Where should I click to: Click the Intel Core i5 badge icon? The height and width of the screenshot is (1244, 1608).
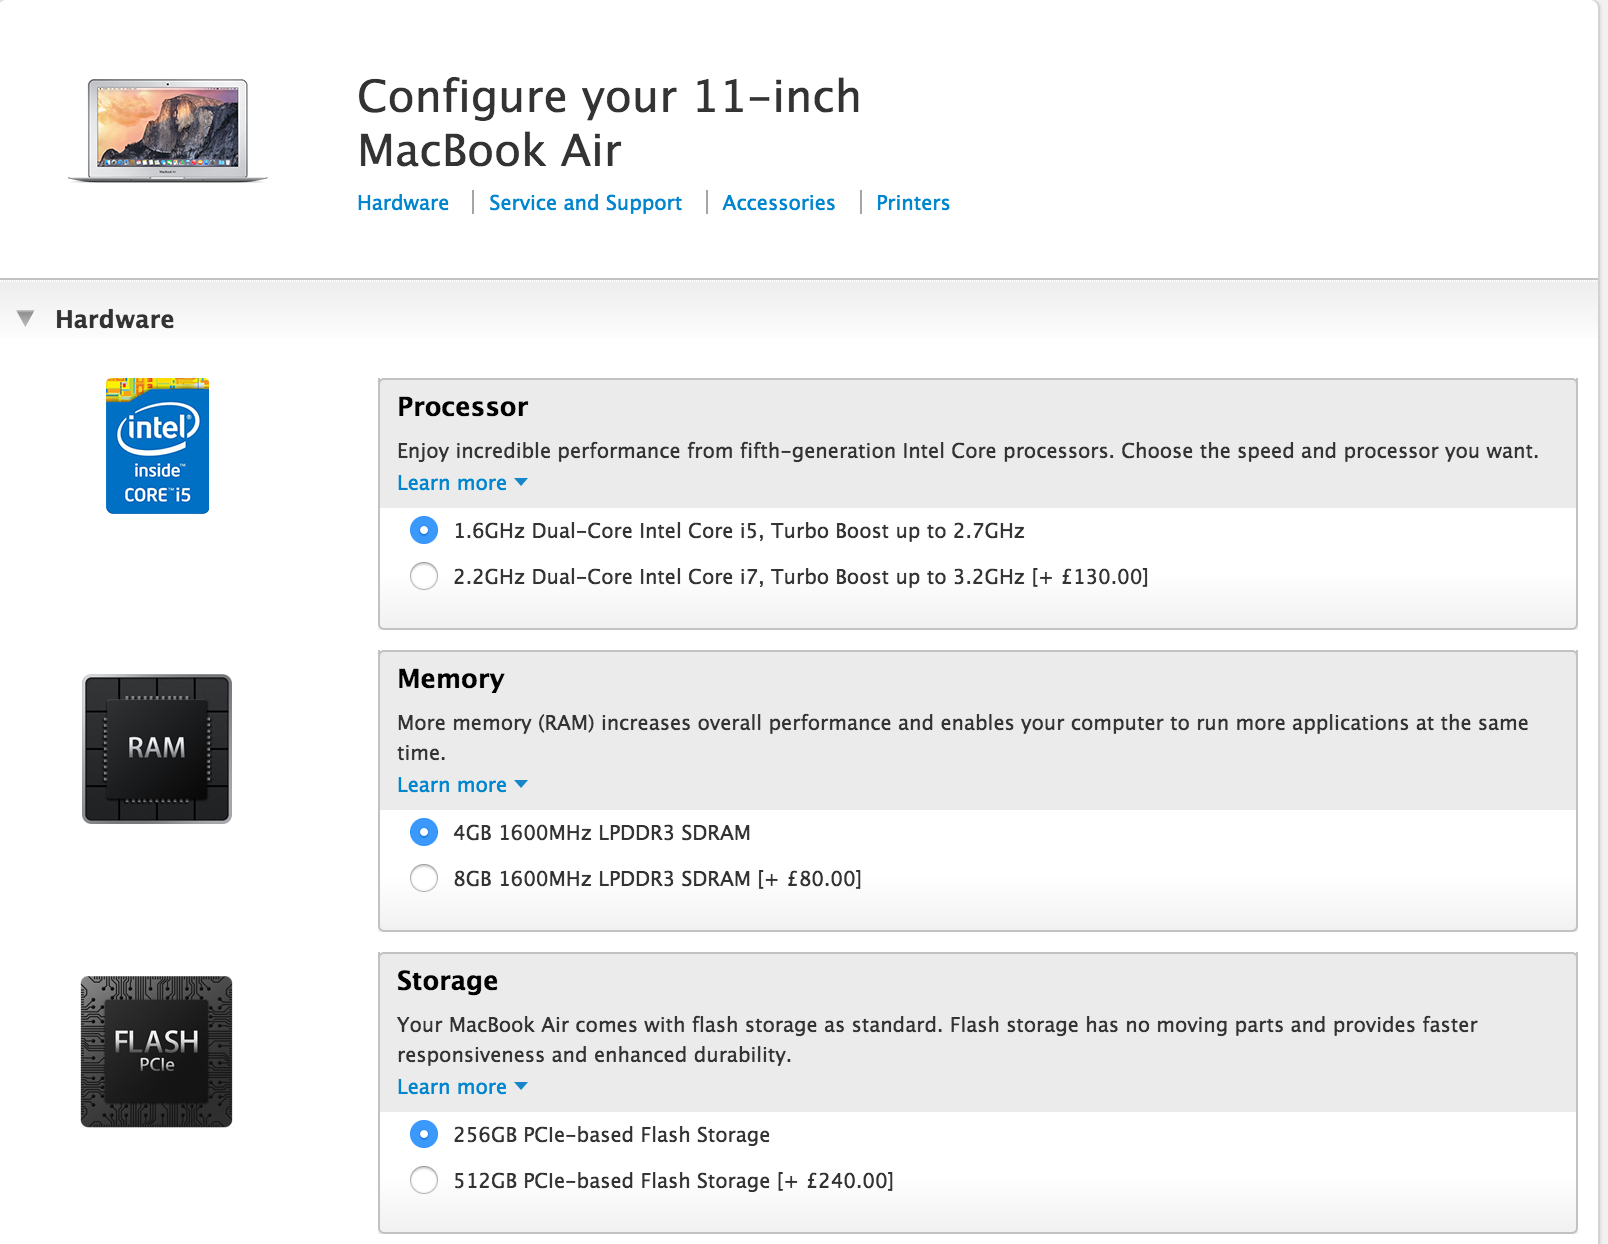[157, 446]
